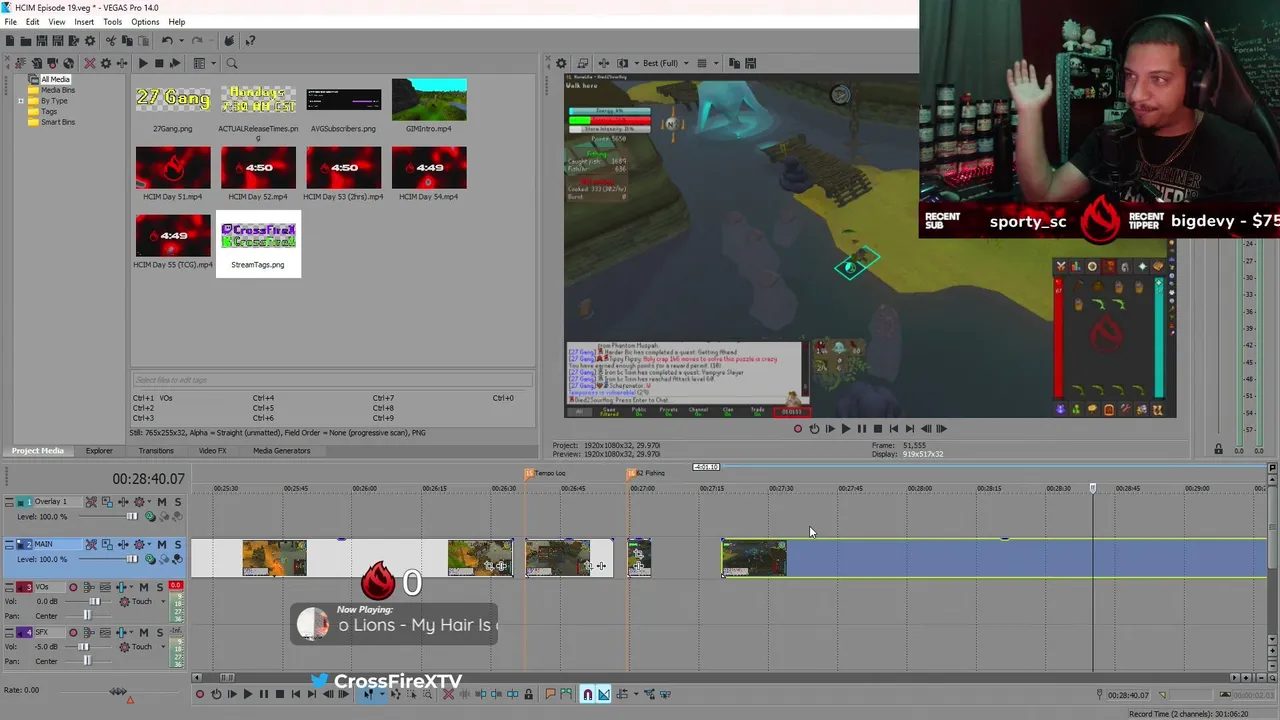
Task: Click Record on the timeline transport bar
Action: pyautogui.click(x=199, y=694)
